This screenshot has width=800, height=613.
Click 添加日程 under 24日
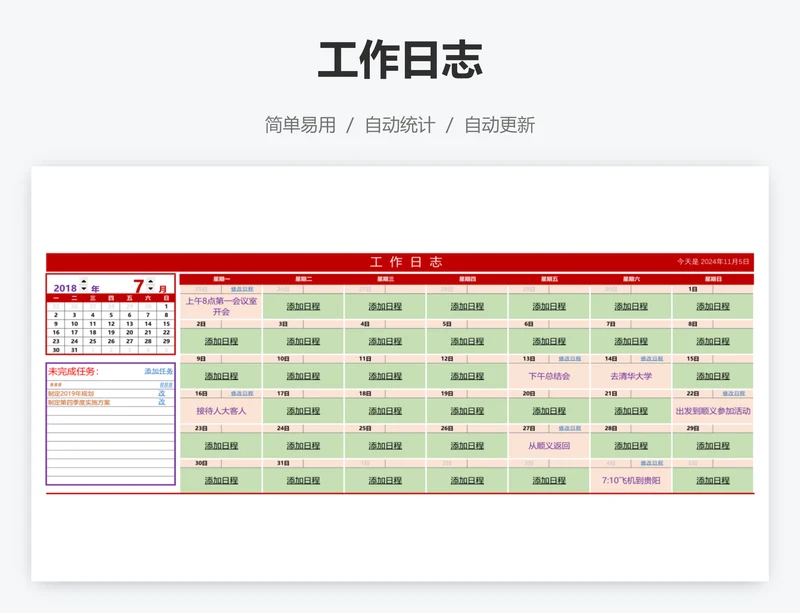coord(303,446)
